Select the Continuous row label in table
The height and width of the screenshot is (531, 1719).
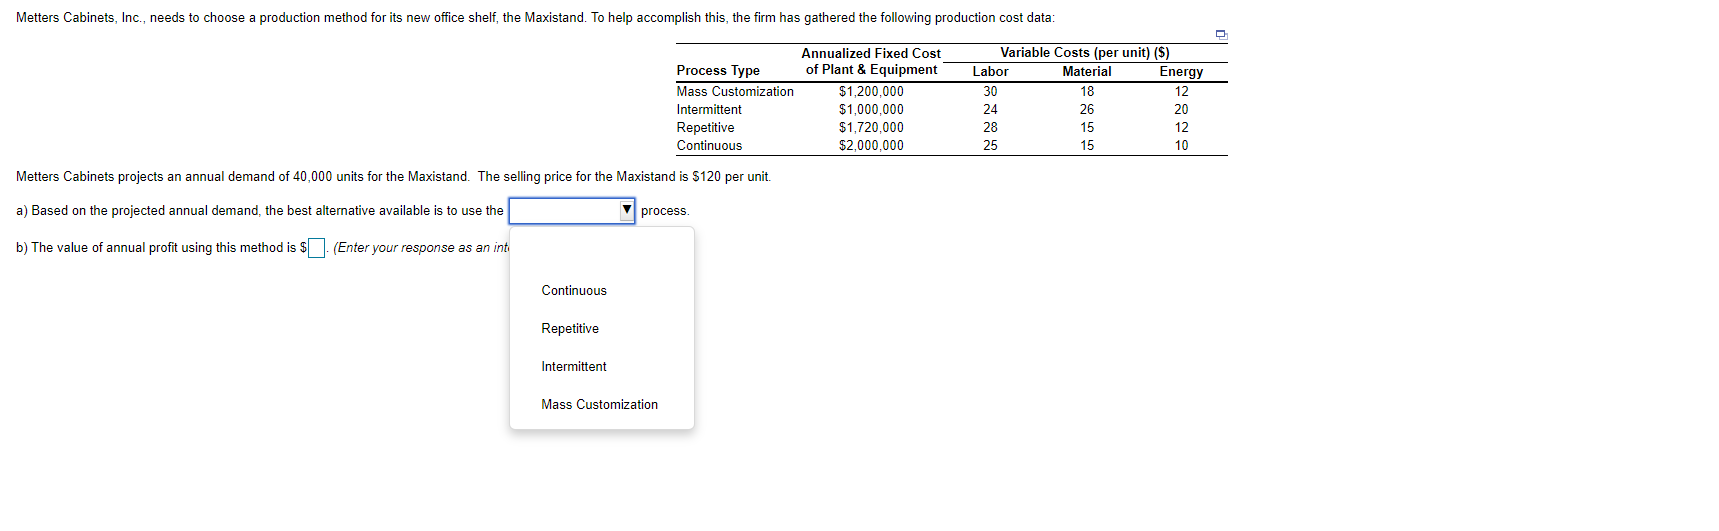click(x=709, y=145)
